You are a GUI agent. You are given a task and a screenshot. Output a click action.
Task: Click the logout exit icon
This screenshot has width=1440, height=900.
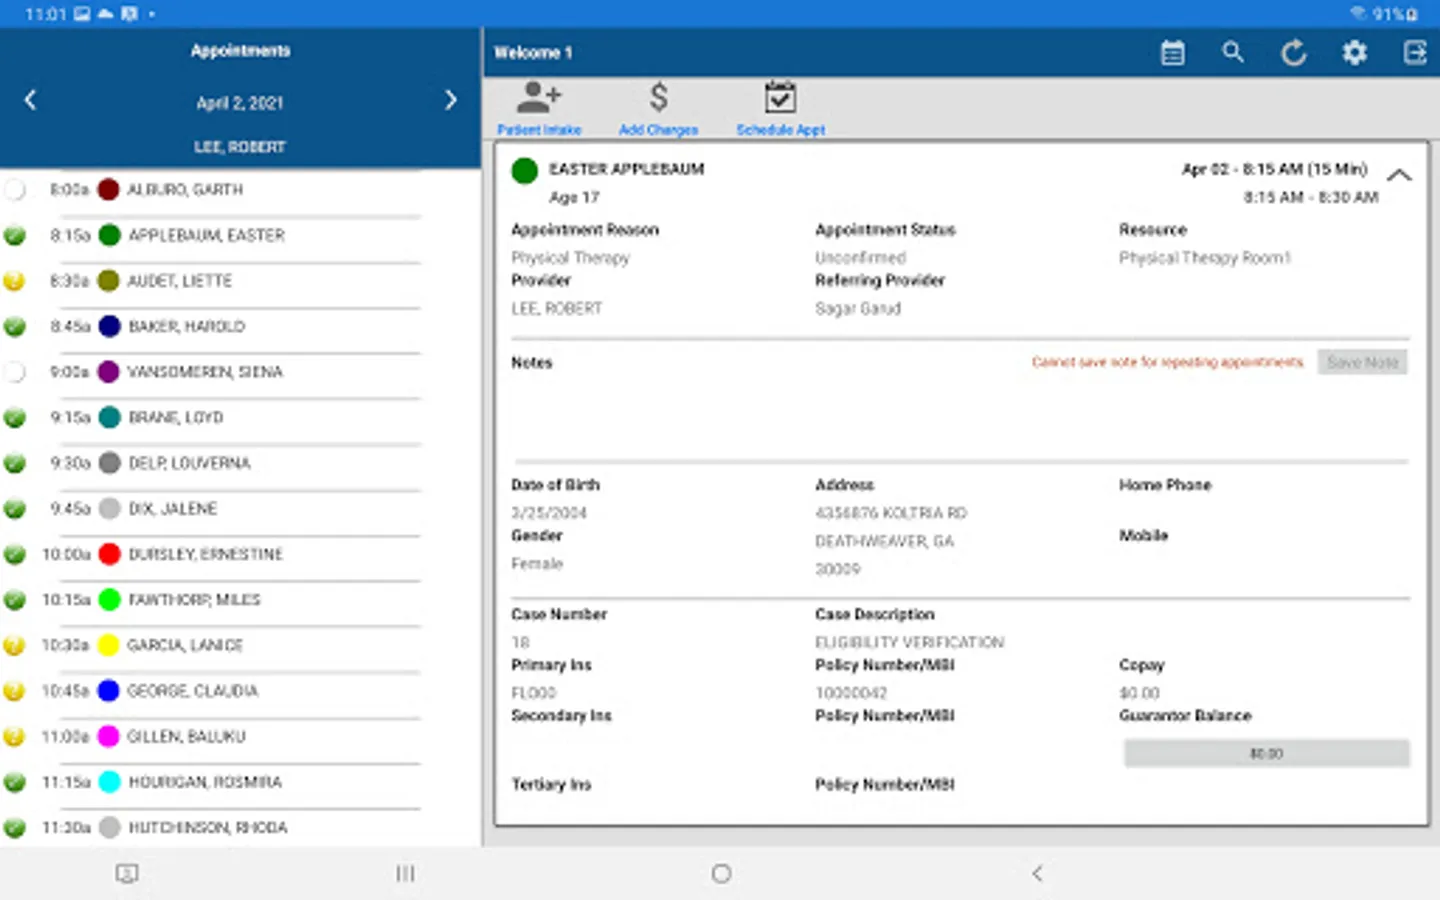1415,53
